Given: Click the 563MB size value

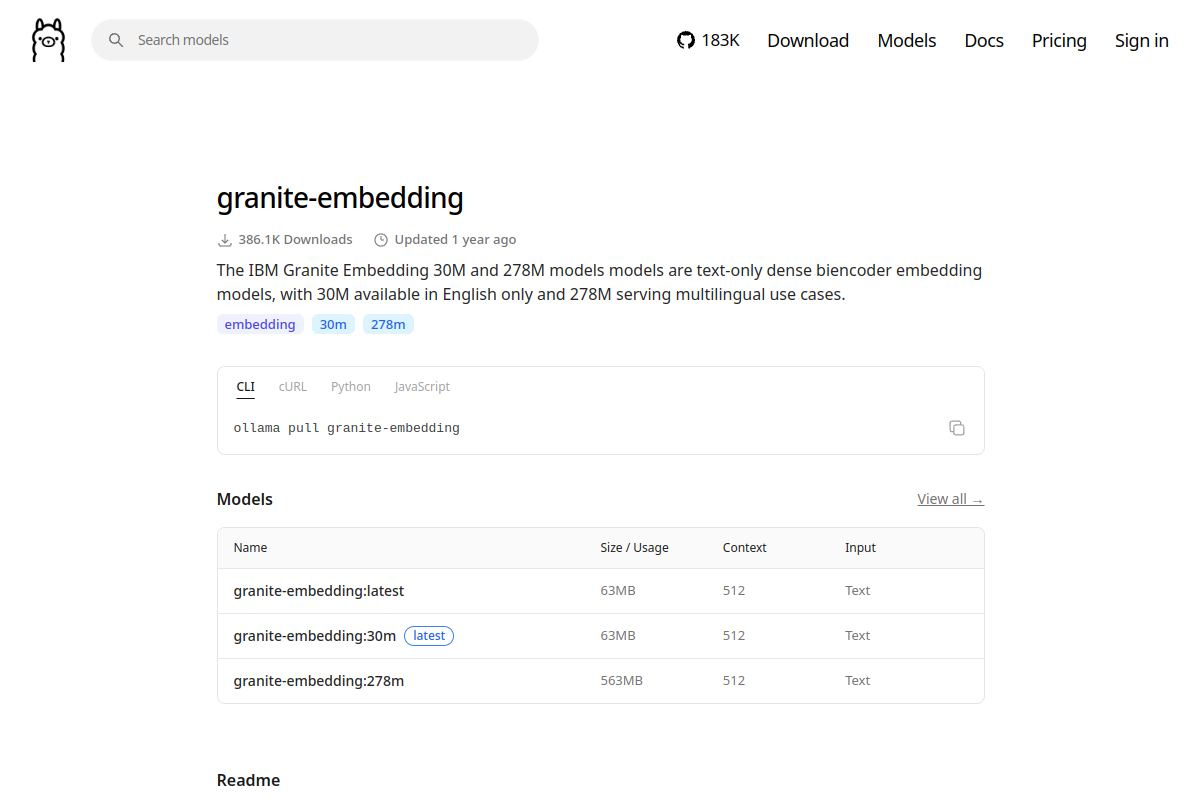Looking at the screenshot, I should pos(622,681).
